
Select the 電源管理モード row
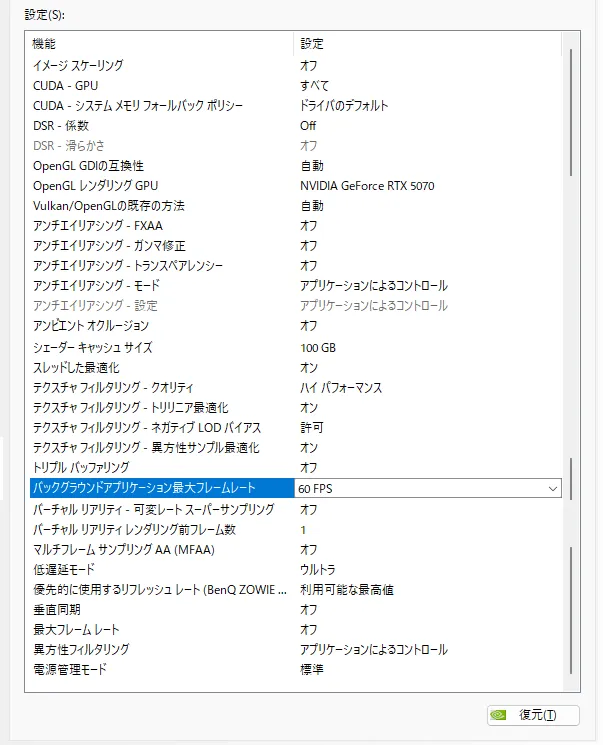coord(296,669)
